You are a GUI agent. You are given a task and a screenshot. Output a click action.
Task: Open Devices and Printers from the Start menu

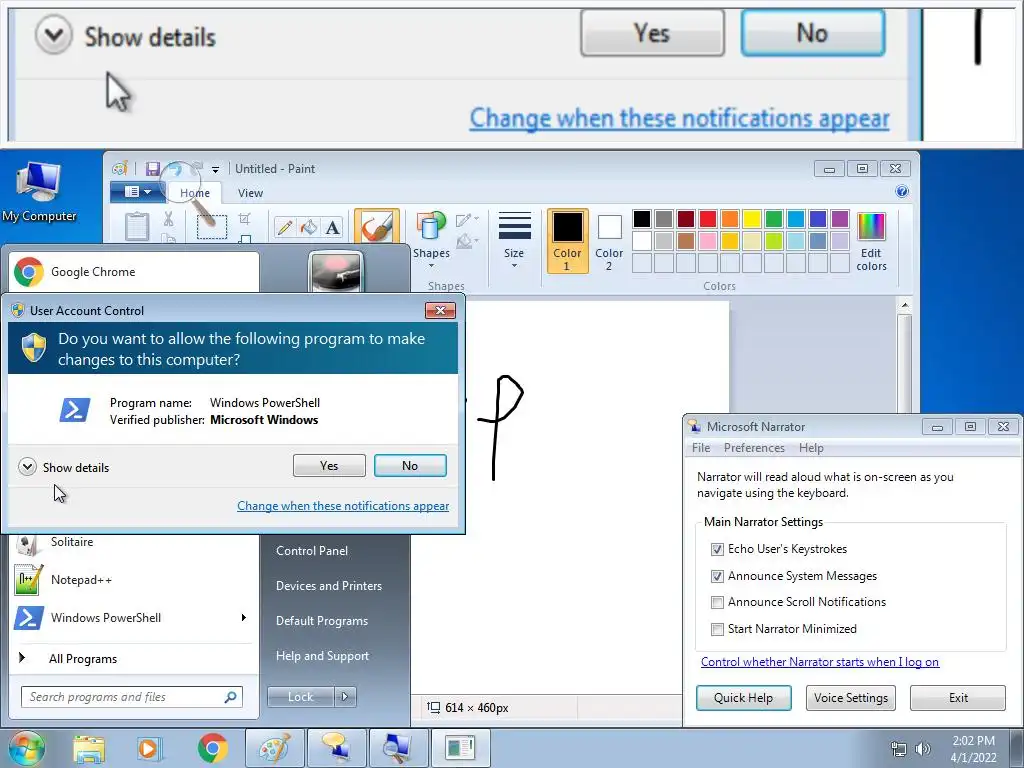pyautogui.click(x=328, y=586)
